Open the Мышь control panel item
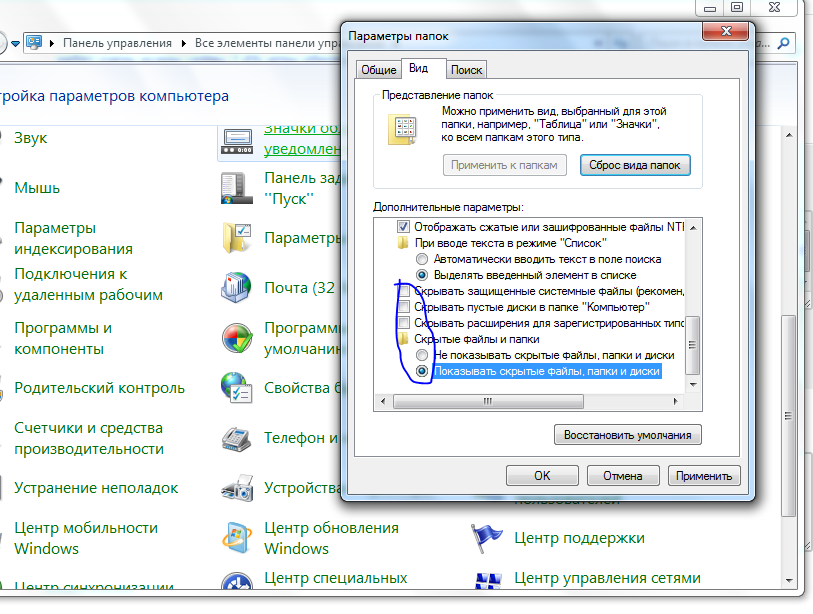The width and height of the screenshot is (813, 614). 37,188
